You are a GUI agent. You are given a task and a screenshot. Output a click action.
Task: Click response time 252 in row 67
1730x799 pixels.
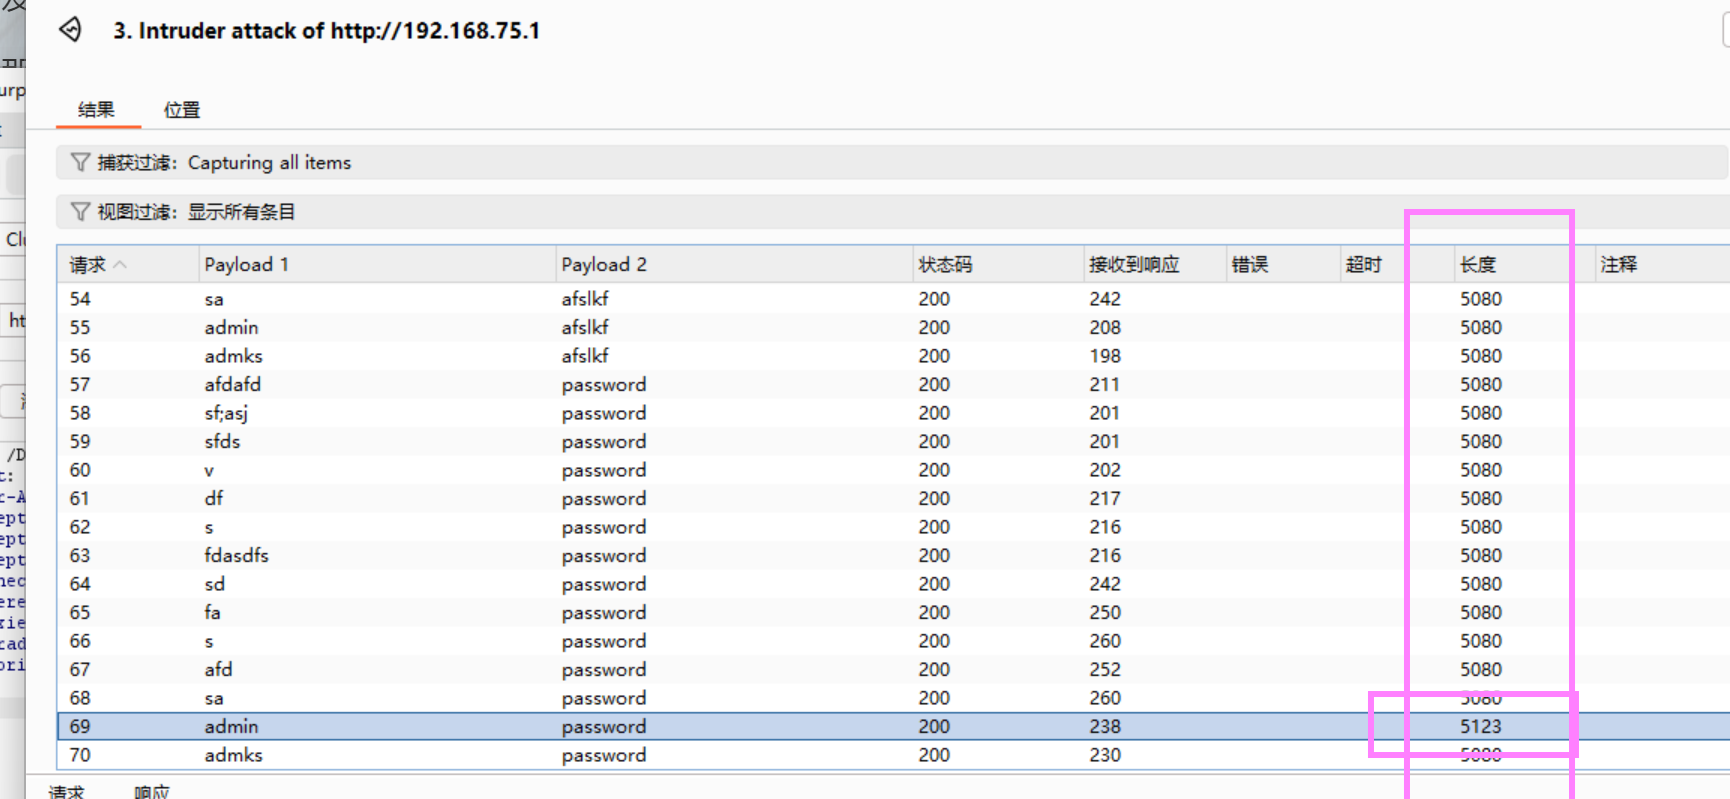tap(1105, 670)
